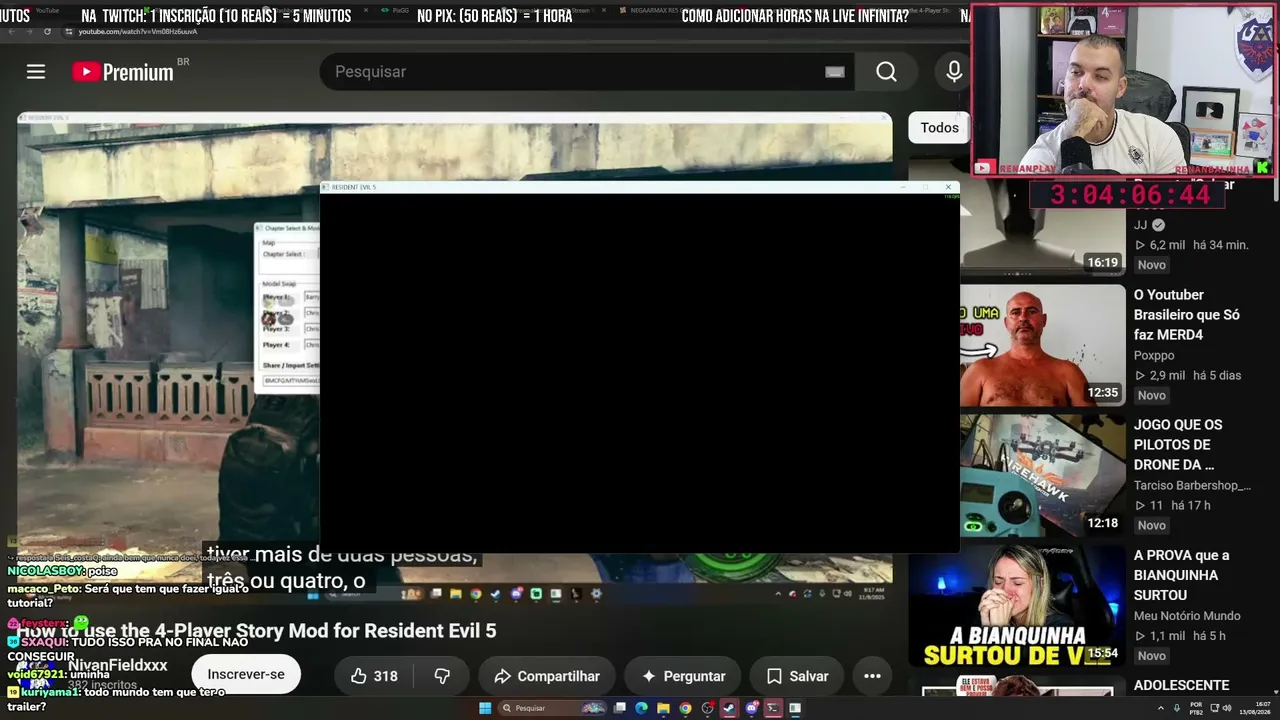This screenshot has height=720, width=1280.
Task: Open Discord from the taskbar
Action: [752, 708]
